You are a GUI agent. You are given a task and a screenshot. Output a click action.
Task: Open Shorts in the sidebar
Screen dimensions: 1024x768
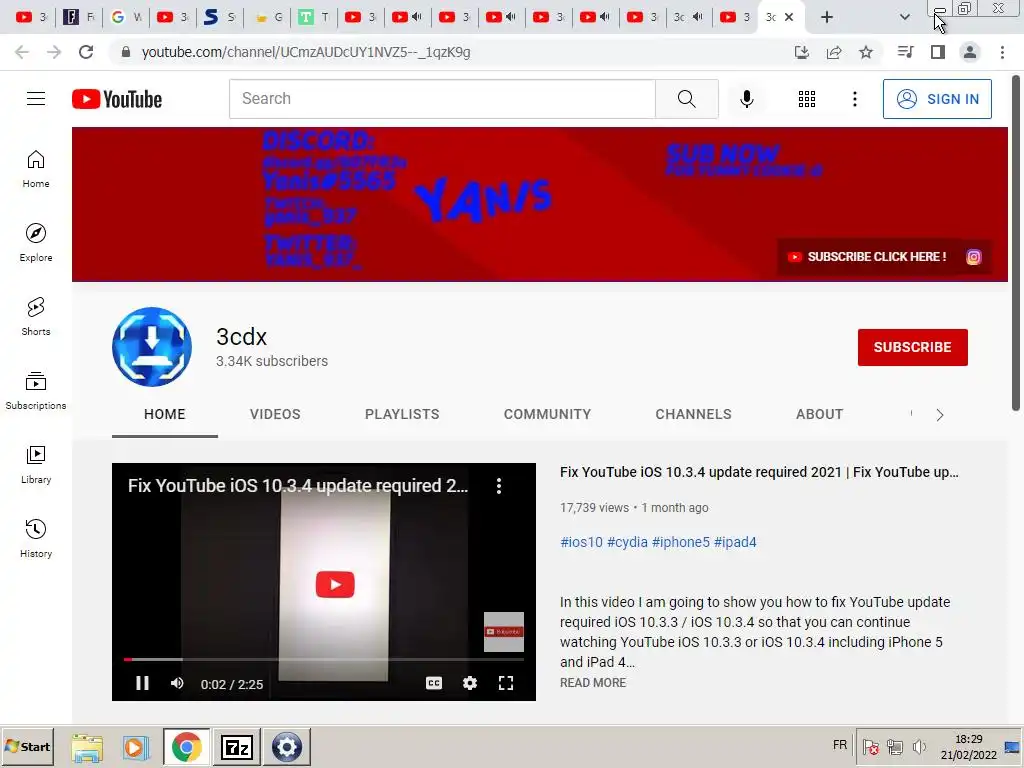[36, 316]
